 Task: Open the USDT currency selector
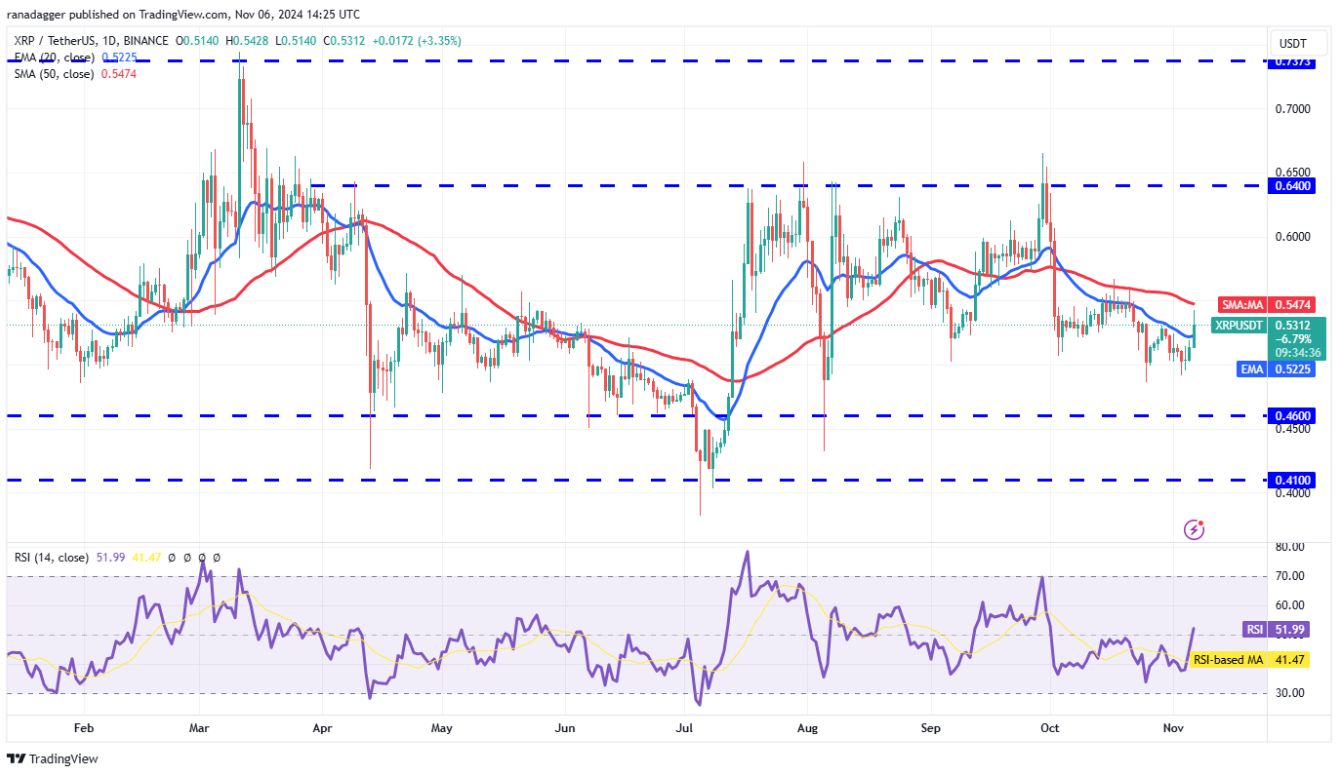pos(1291,43)
